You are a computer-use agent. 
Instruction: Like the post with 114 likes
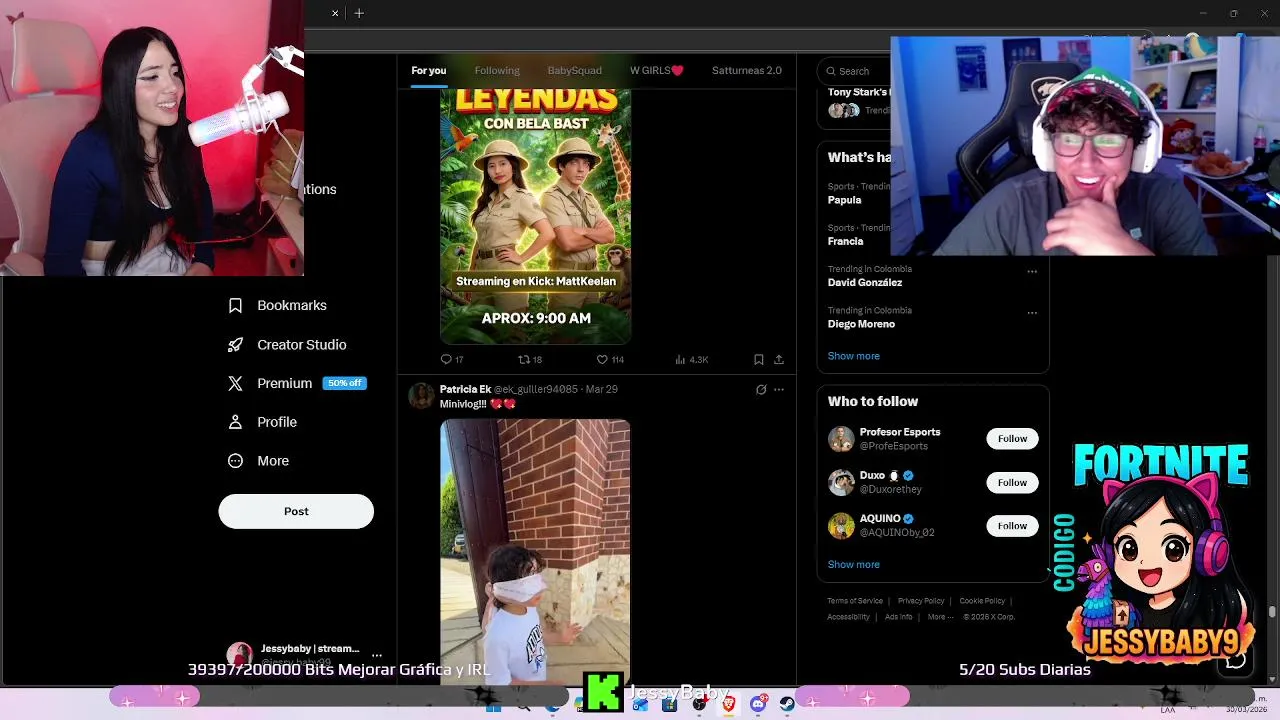tap(602, 359)
